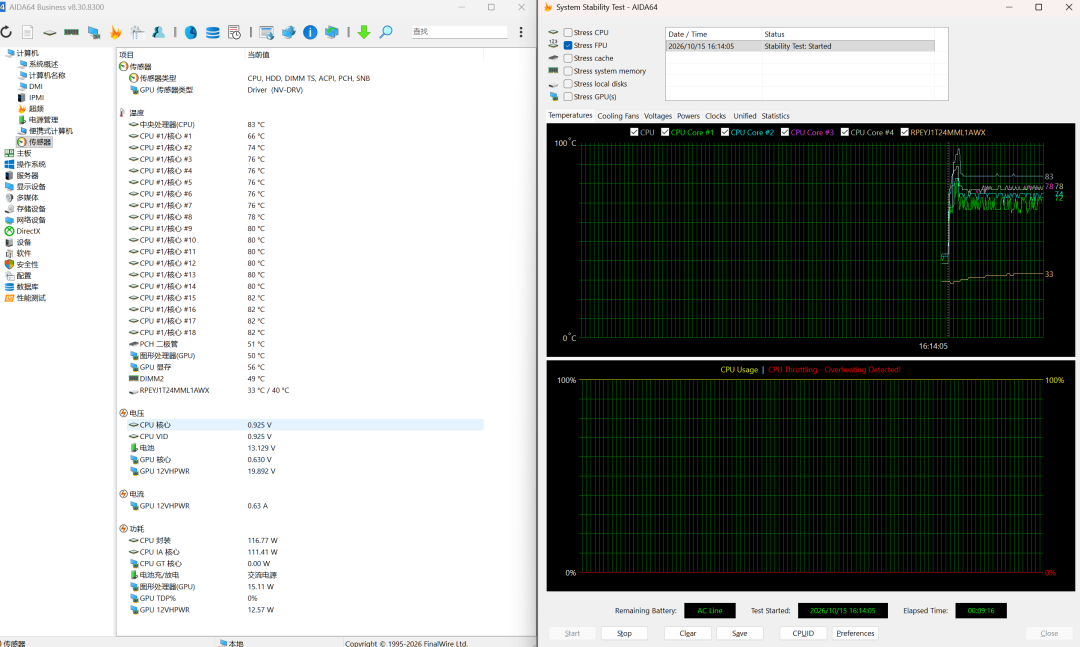Click the refresh icon in AIDA64 toolbar

6,32
